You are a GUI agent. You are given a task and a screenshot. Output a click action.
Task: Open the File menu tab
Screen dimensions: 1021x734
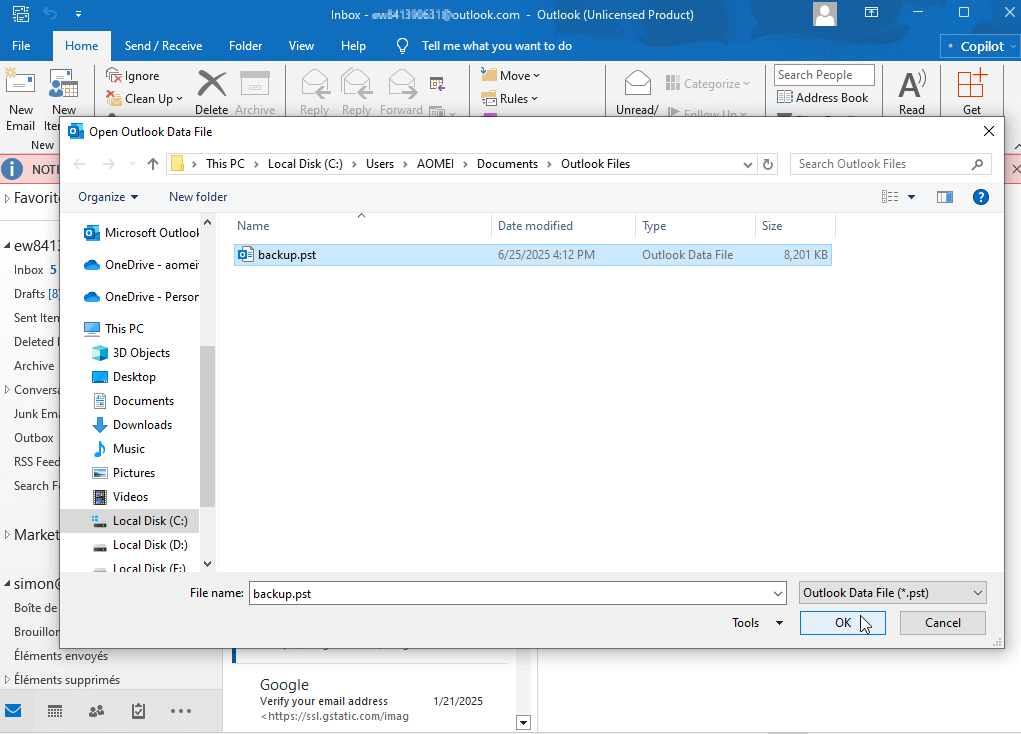[21, 46]
